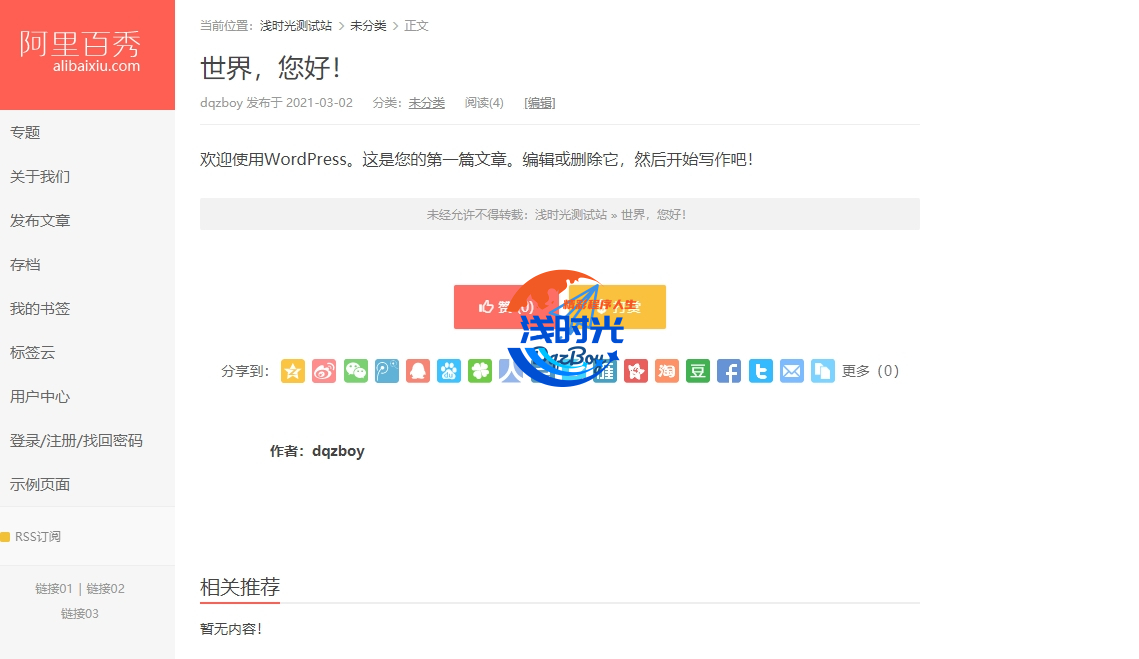
Task: Click the copy link share icon
Action: click(x=822, y=371)
